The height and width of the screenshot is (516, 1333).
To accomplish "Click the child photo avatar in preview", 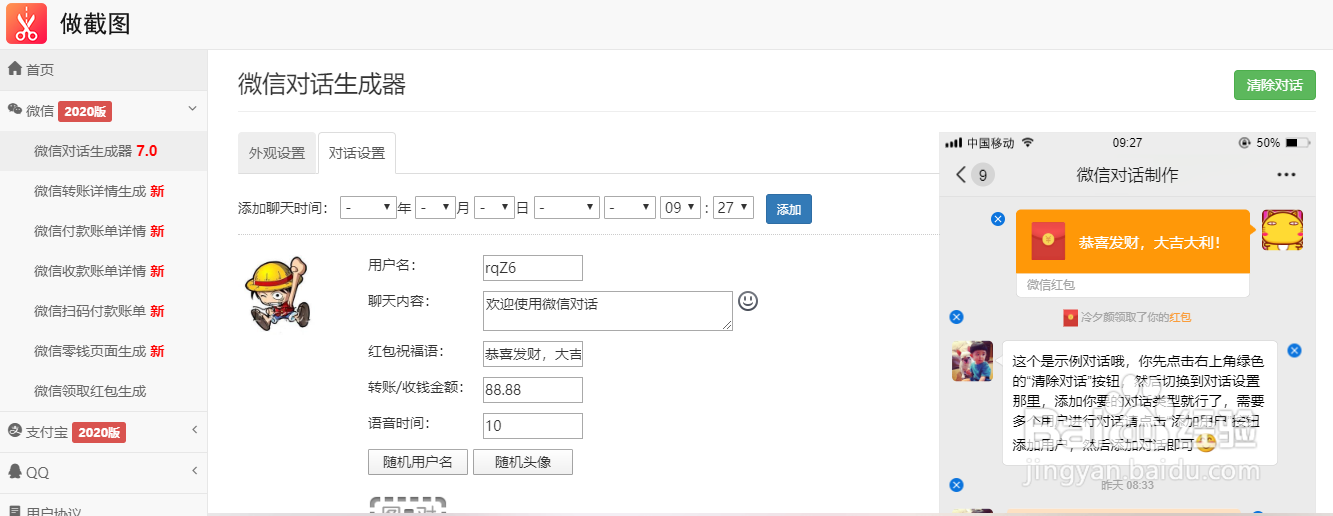I will pos(972,361).
